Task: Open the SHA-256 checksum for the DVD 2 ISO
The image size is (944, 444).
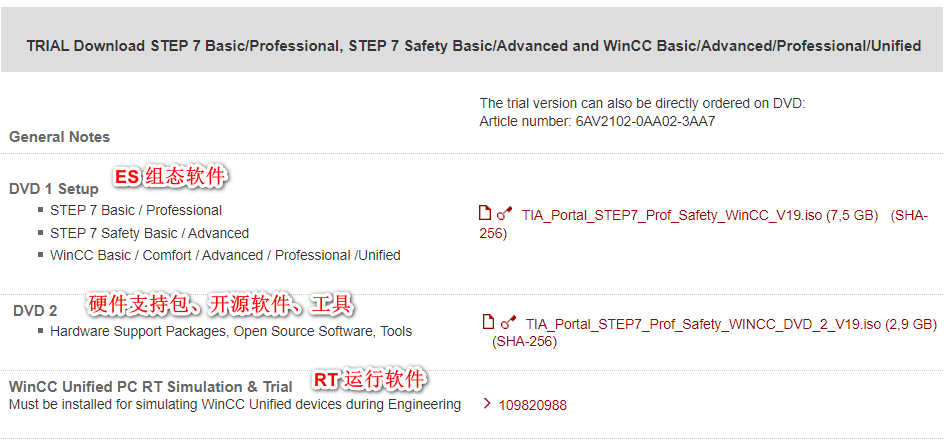Action: [524, 341]
